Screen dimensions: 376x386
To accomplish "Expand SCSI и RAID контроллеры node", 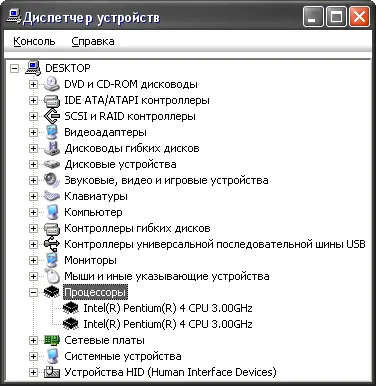I will [33, 117].
